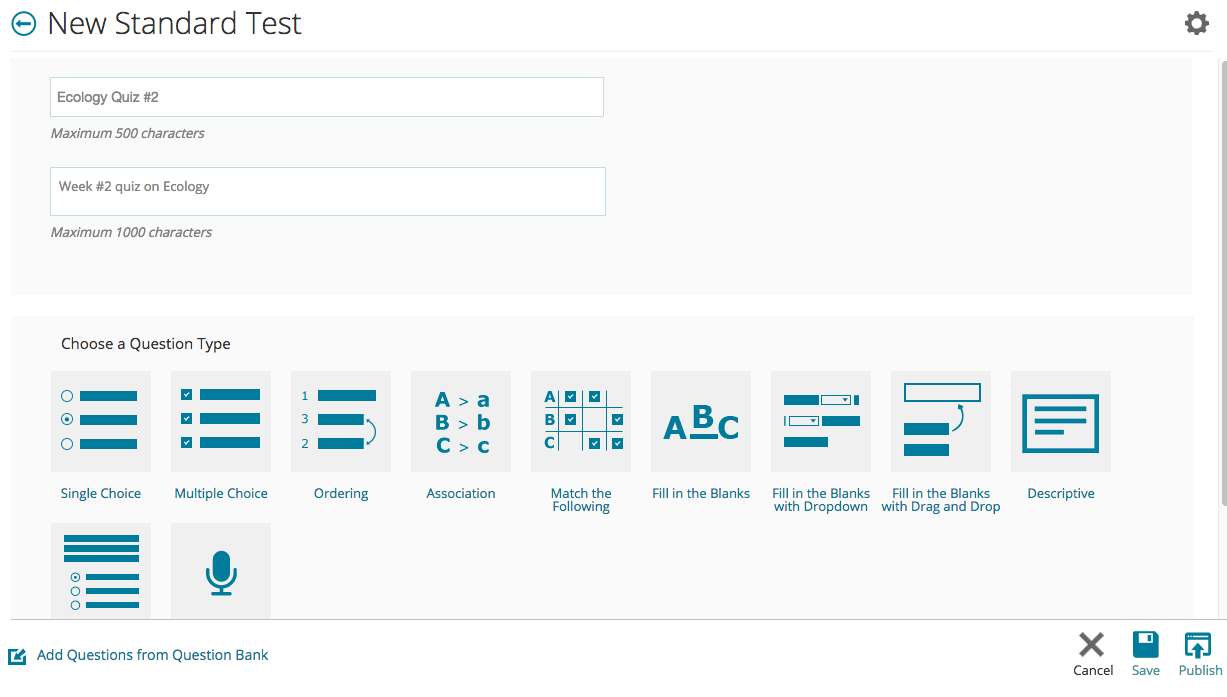
Task: Click Add Questions from Question Bank link
Action: [x=152, y=655]
